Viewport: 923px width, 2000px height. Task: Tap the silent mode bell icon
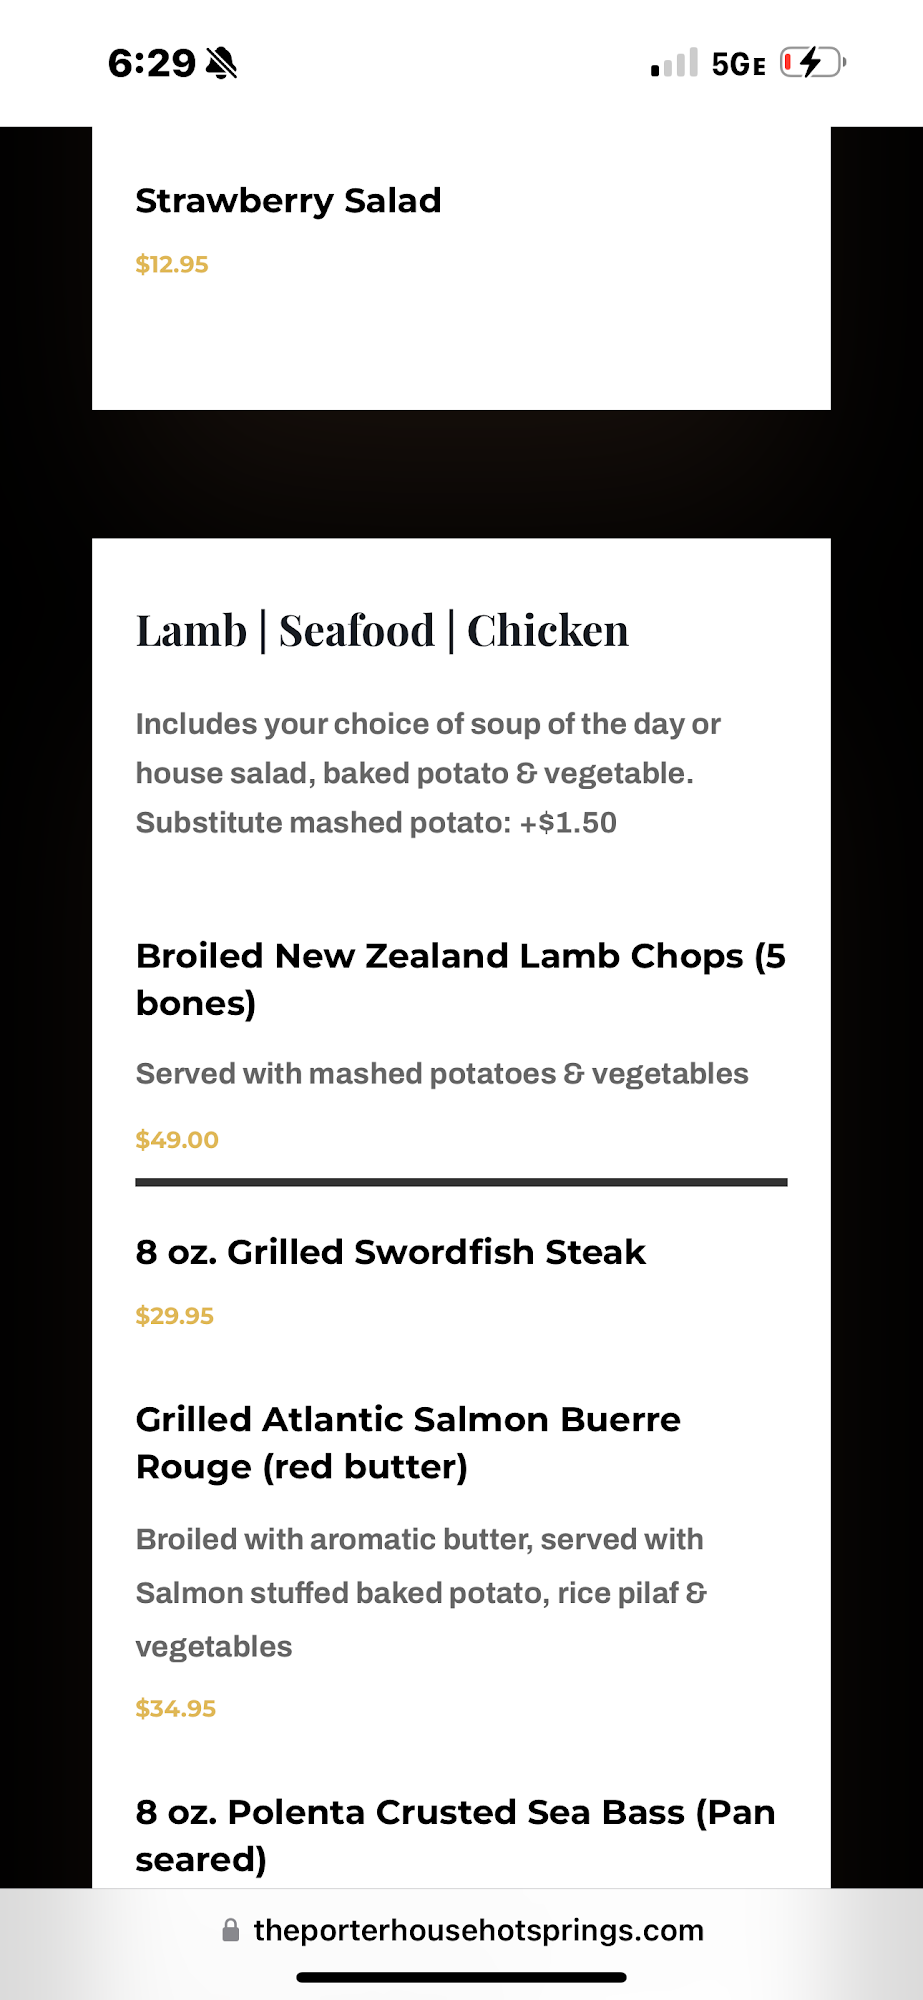221,64
